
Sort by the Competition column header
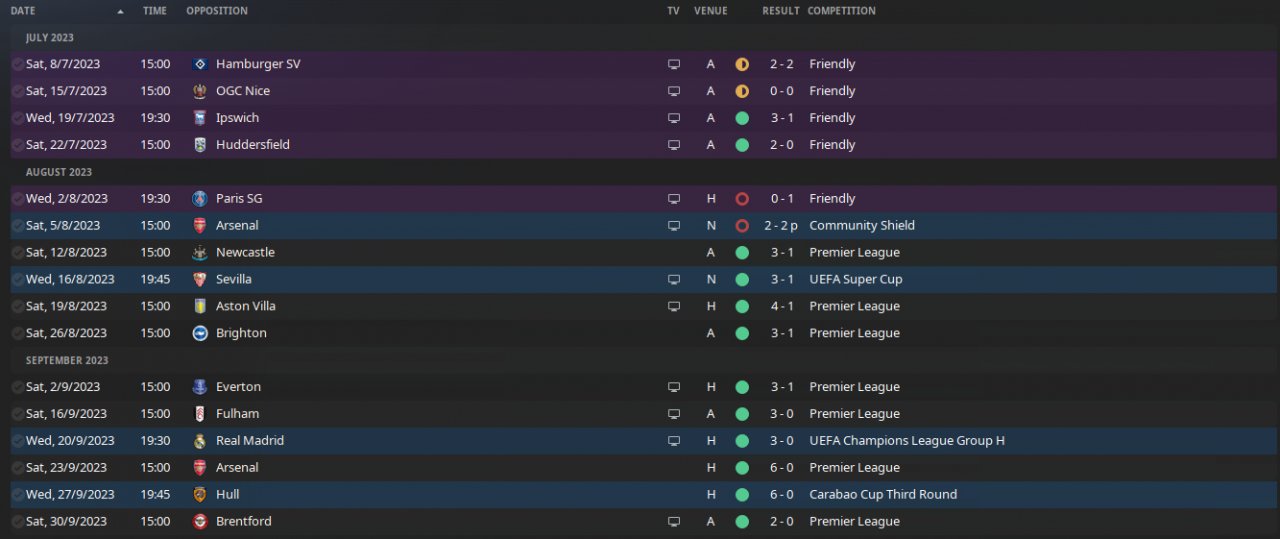[x=841, y=11]
